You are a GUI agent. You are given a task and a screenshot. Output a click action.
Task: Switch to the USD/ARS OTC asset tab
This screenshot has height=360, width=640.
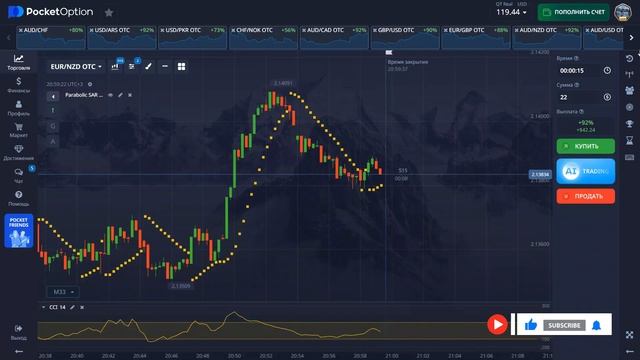click(122, 38)
